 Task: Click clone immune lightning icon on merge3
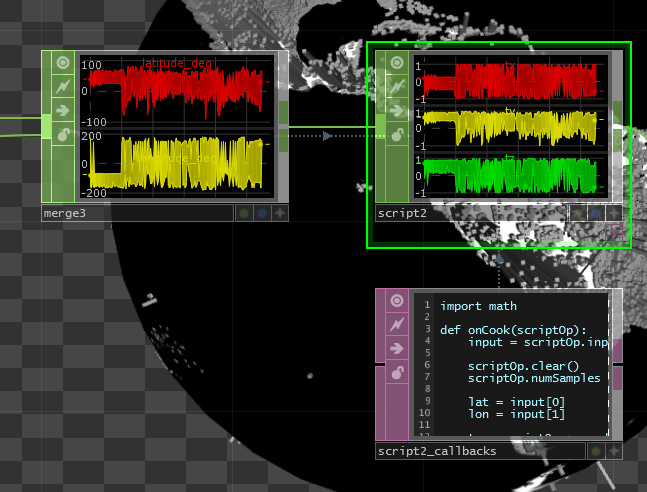63,87
